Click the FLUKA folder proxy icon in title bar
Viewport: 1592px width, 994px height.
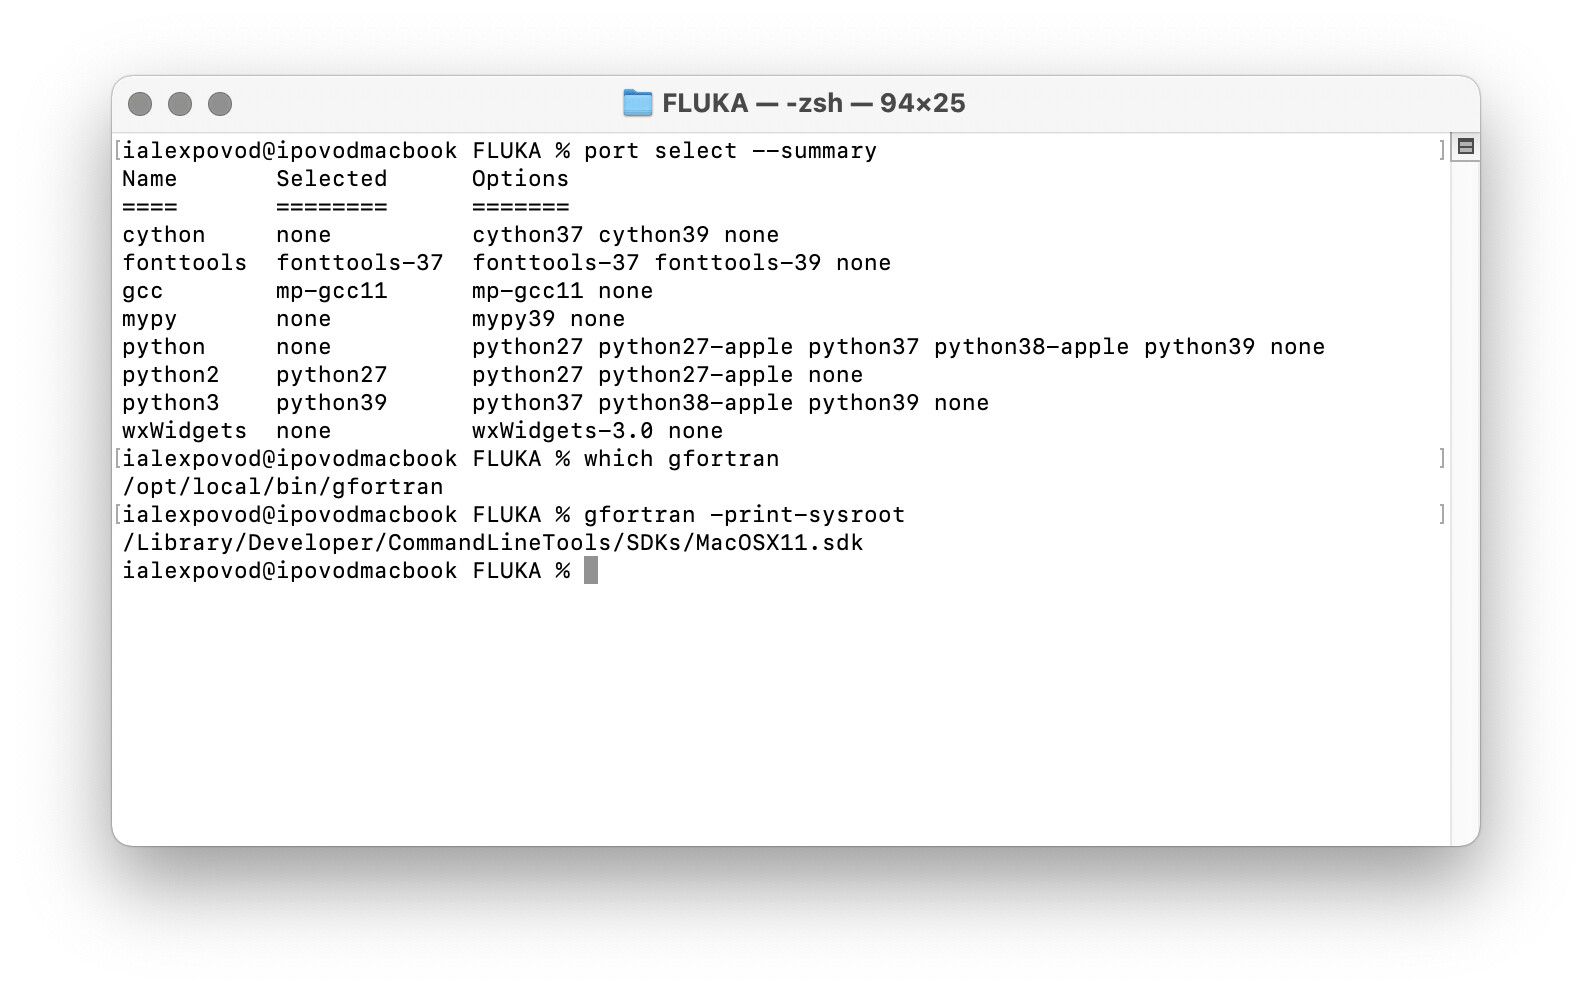[x=637, y=103]
